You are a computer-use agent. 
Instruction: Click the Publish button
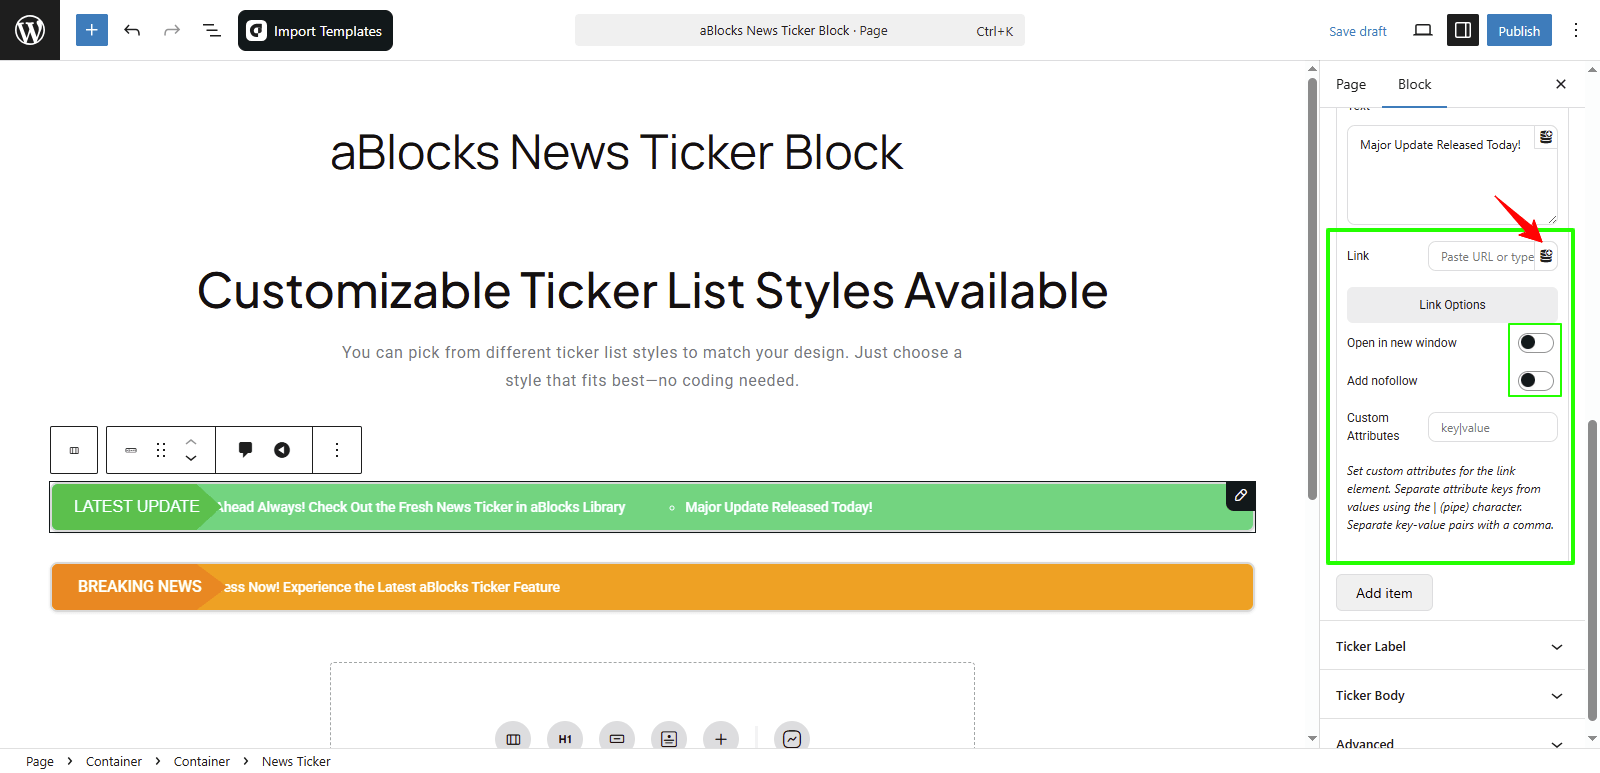[1519, 30]
